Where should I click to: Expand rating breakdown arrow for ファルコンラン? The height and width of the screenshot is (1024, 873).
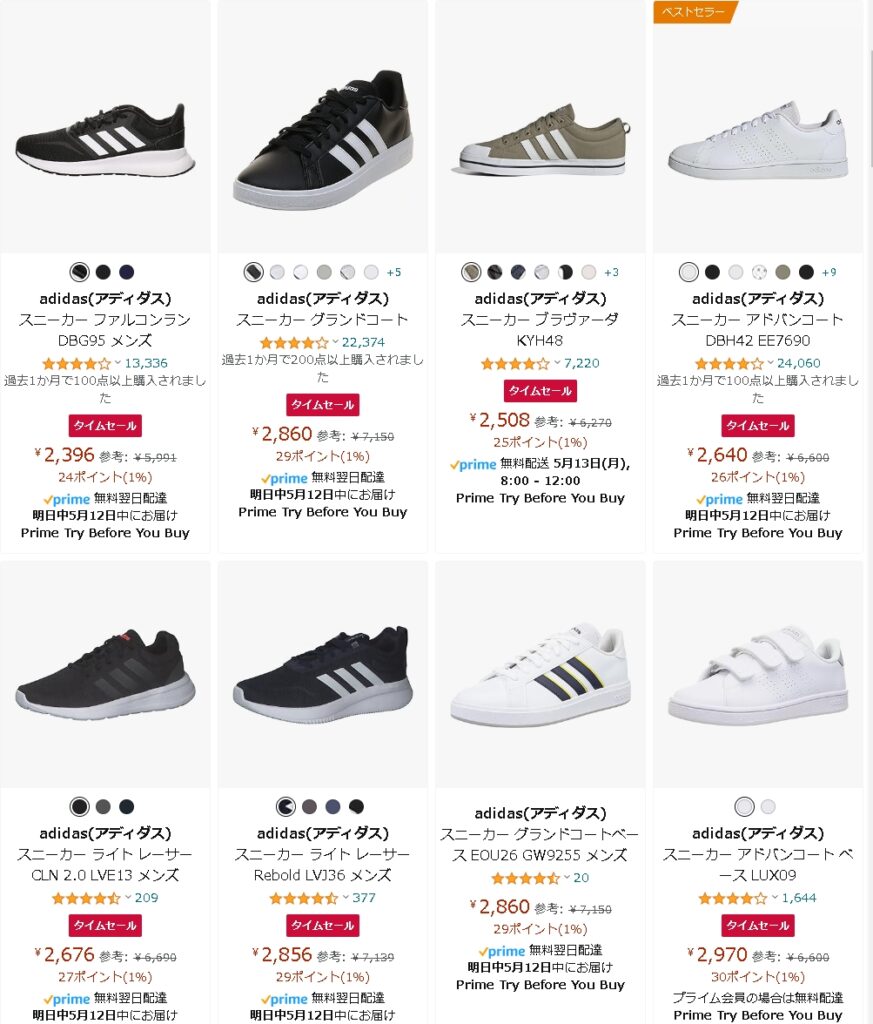point(118,363)
